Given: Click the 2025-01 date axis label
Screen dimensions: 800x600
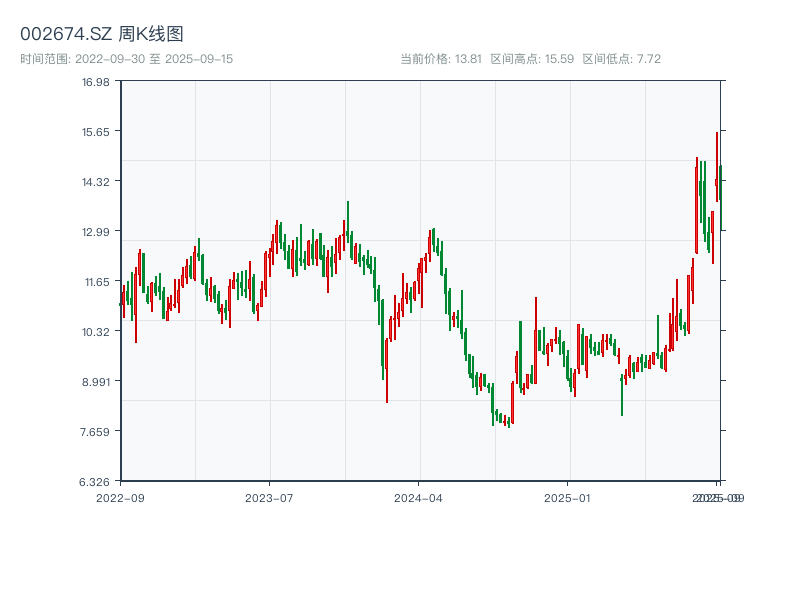Looking at the screenshot, I should [568, 497].
